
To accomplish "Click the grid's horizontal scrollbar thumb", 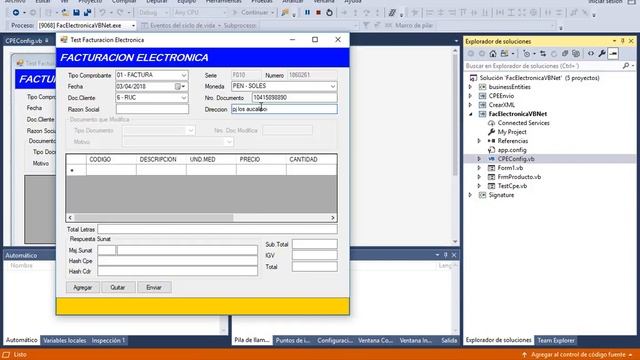I will coord(154,218).
